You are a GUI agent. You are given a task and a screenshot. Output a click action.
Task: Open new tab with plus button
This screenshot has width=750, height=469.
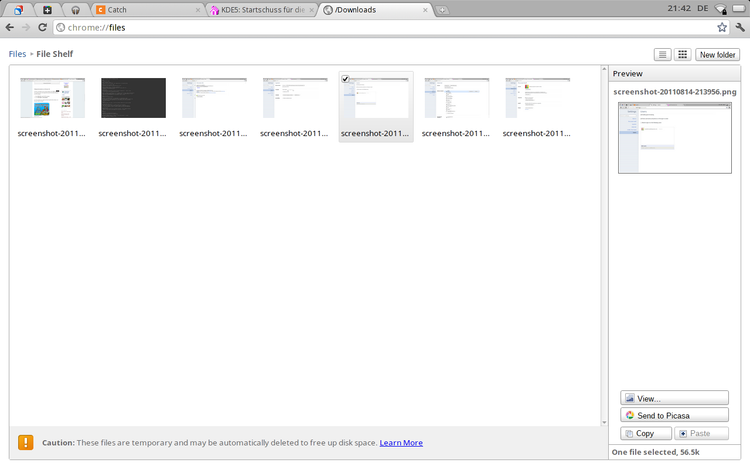pos(442,10)
